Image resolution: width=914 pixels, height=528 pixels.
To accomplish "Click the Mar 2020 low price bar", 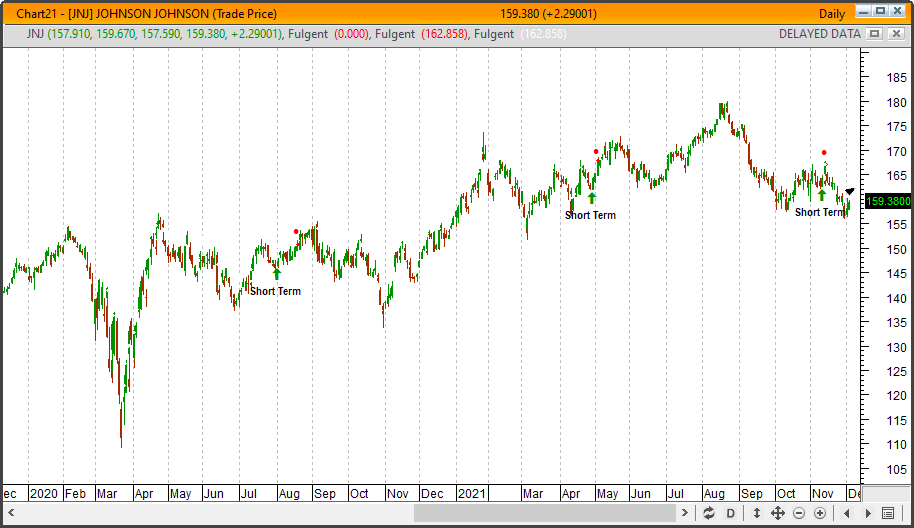I will (121, 425).
